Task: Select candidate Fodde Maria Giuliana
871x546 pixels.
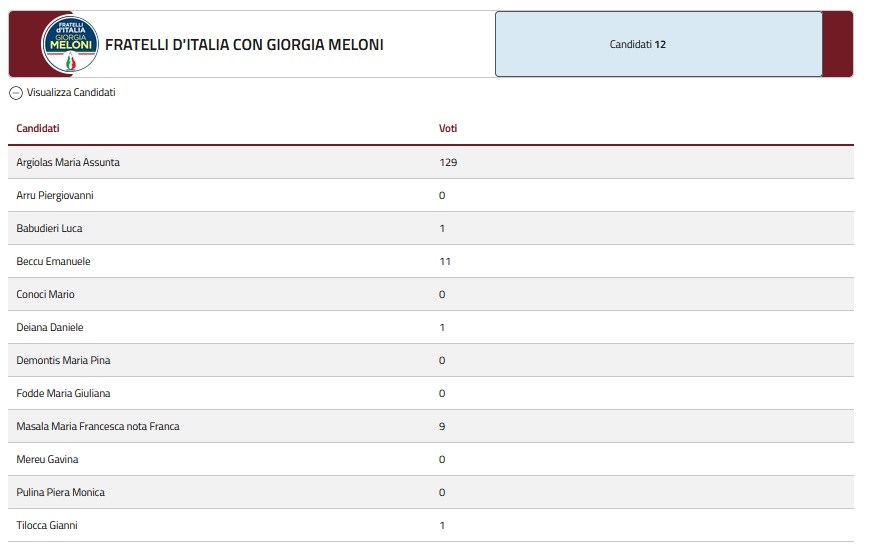Action: point(63,393)
